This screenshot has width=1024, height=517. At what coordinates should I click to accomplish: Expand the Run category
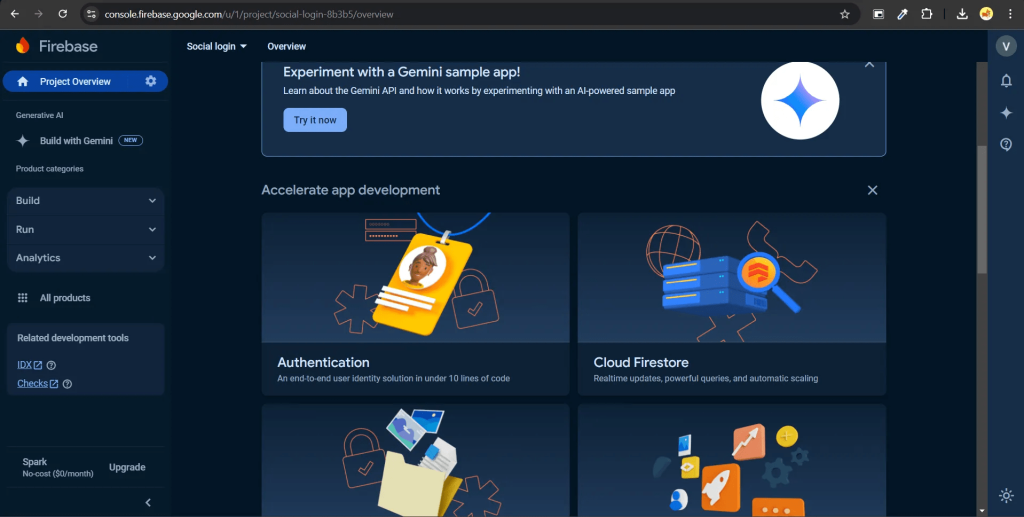85,229
